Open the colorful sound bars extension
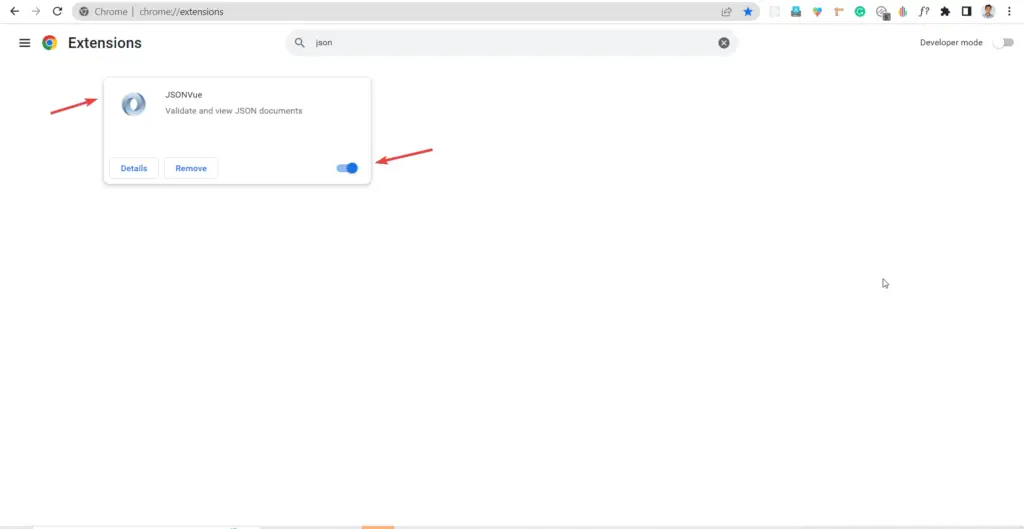Image resolution: width=1024 pixels, height=529 pixels. coord(903,11)
